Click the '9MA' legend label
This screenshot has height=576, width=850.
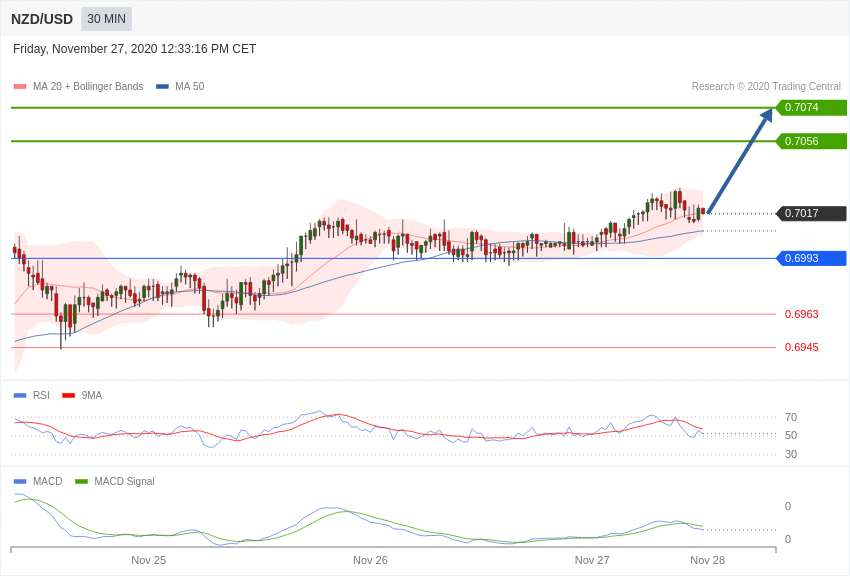92,396
